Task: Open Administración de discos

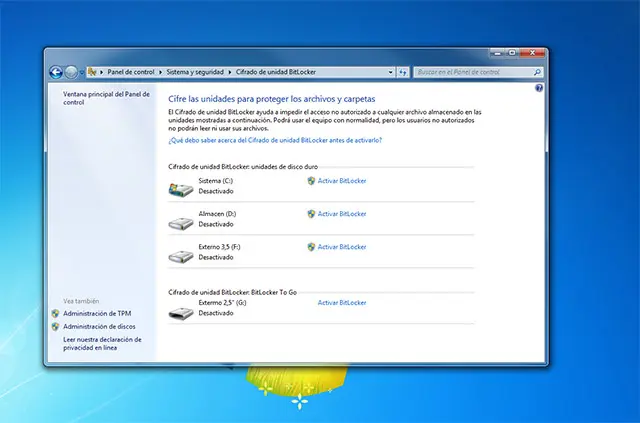Action: (x=99, y=326)
